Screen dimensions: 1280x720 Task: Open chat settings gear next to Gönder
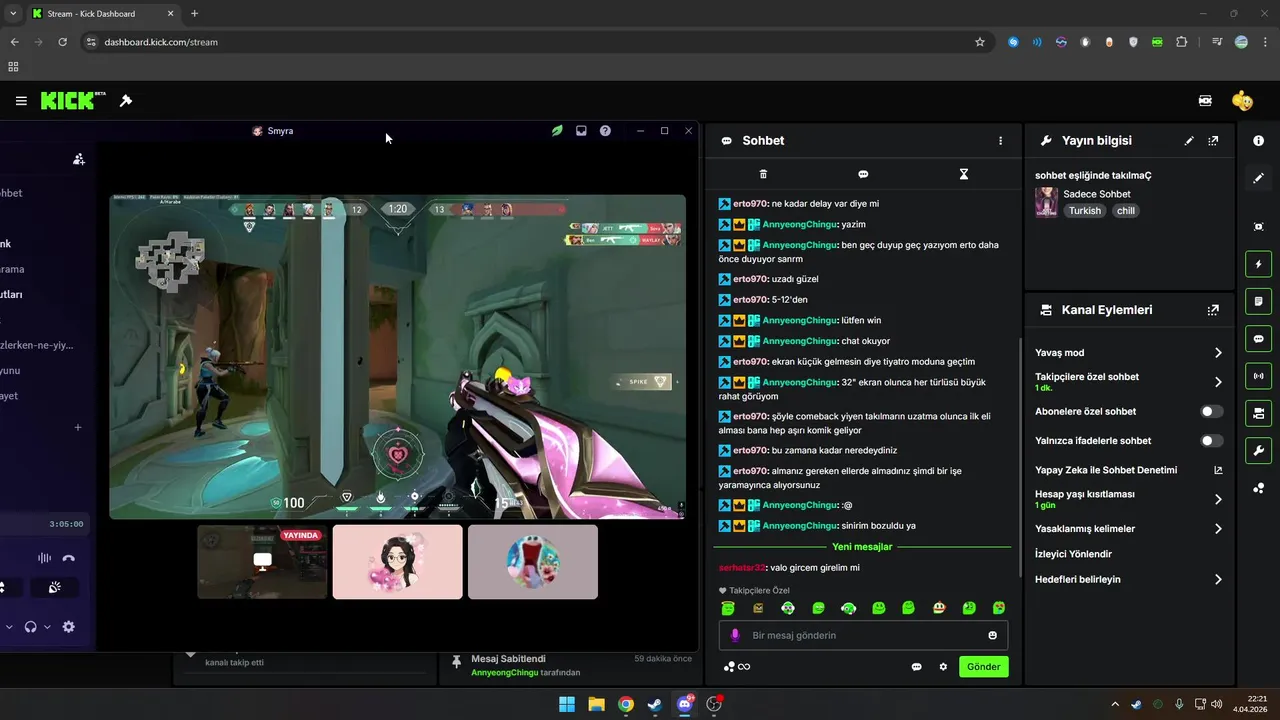tap(943, 667)
